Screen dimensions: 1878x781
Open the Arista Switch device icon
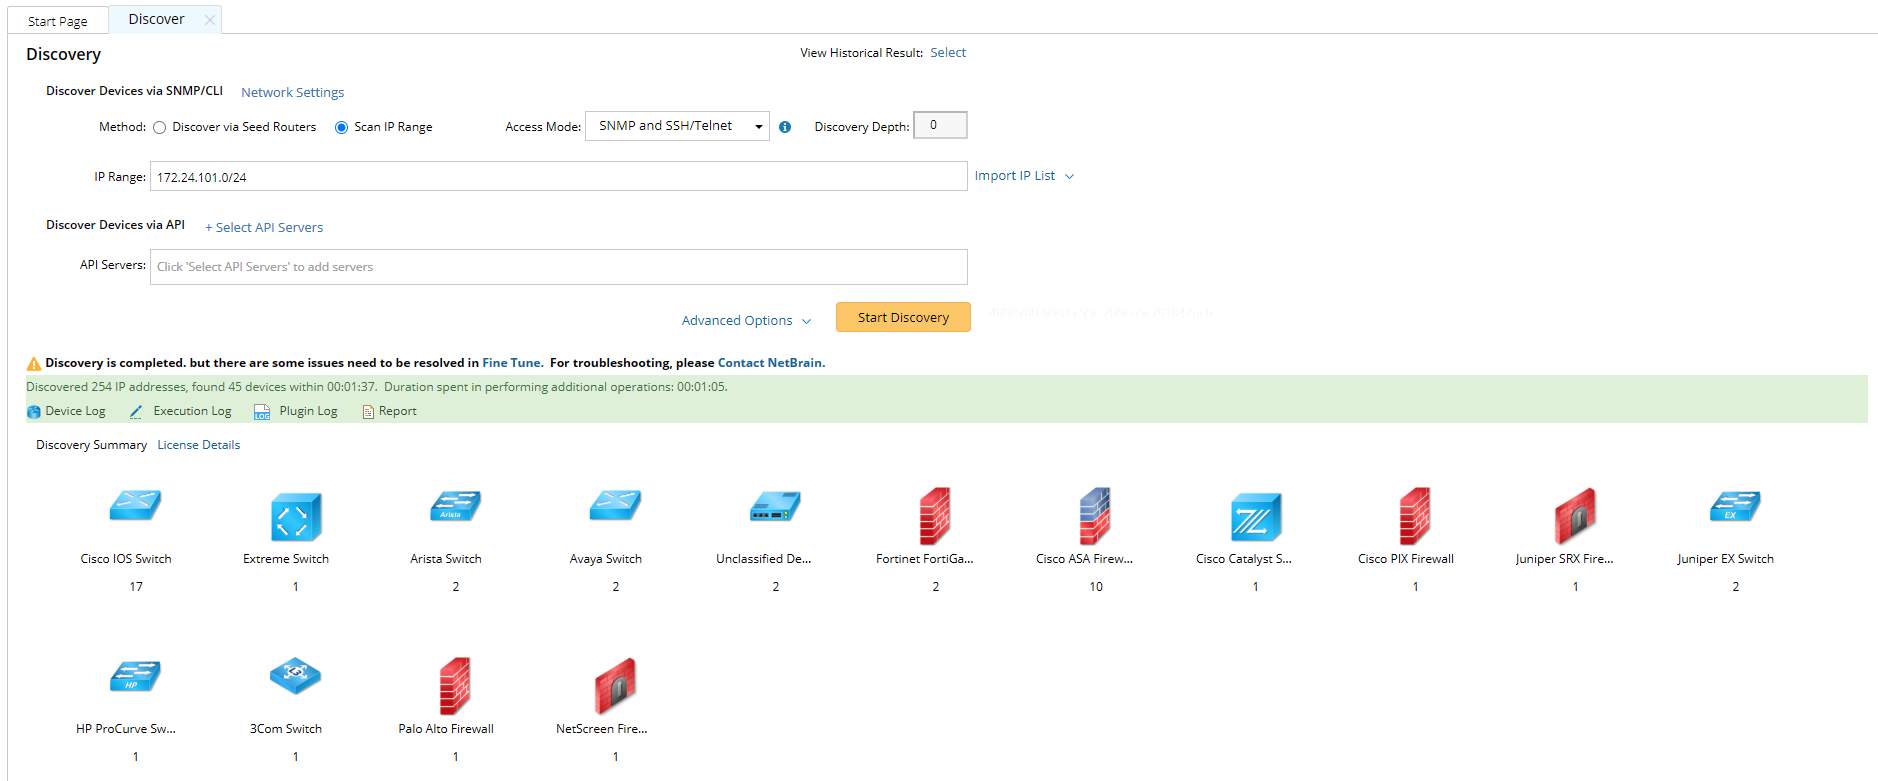point(455,506)
